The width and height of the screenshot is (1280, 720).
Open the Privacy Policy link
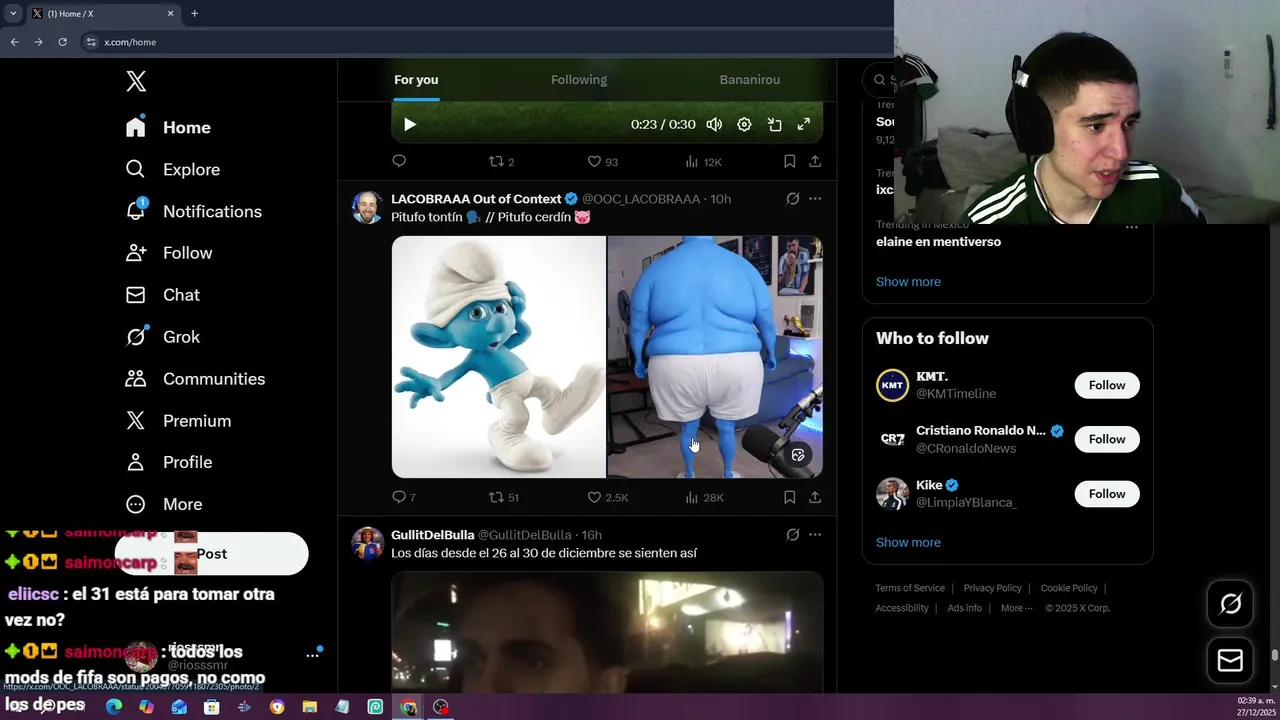click(x=992, y=588)
